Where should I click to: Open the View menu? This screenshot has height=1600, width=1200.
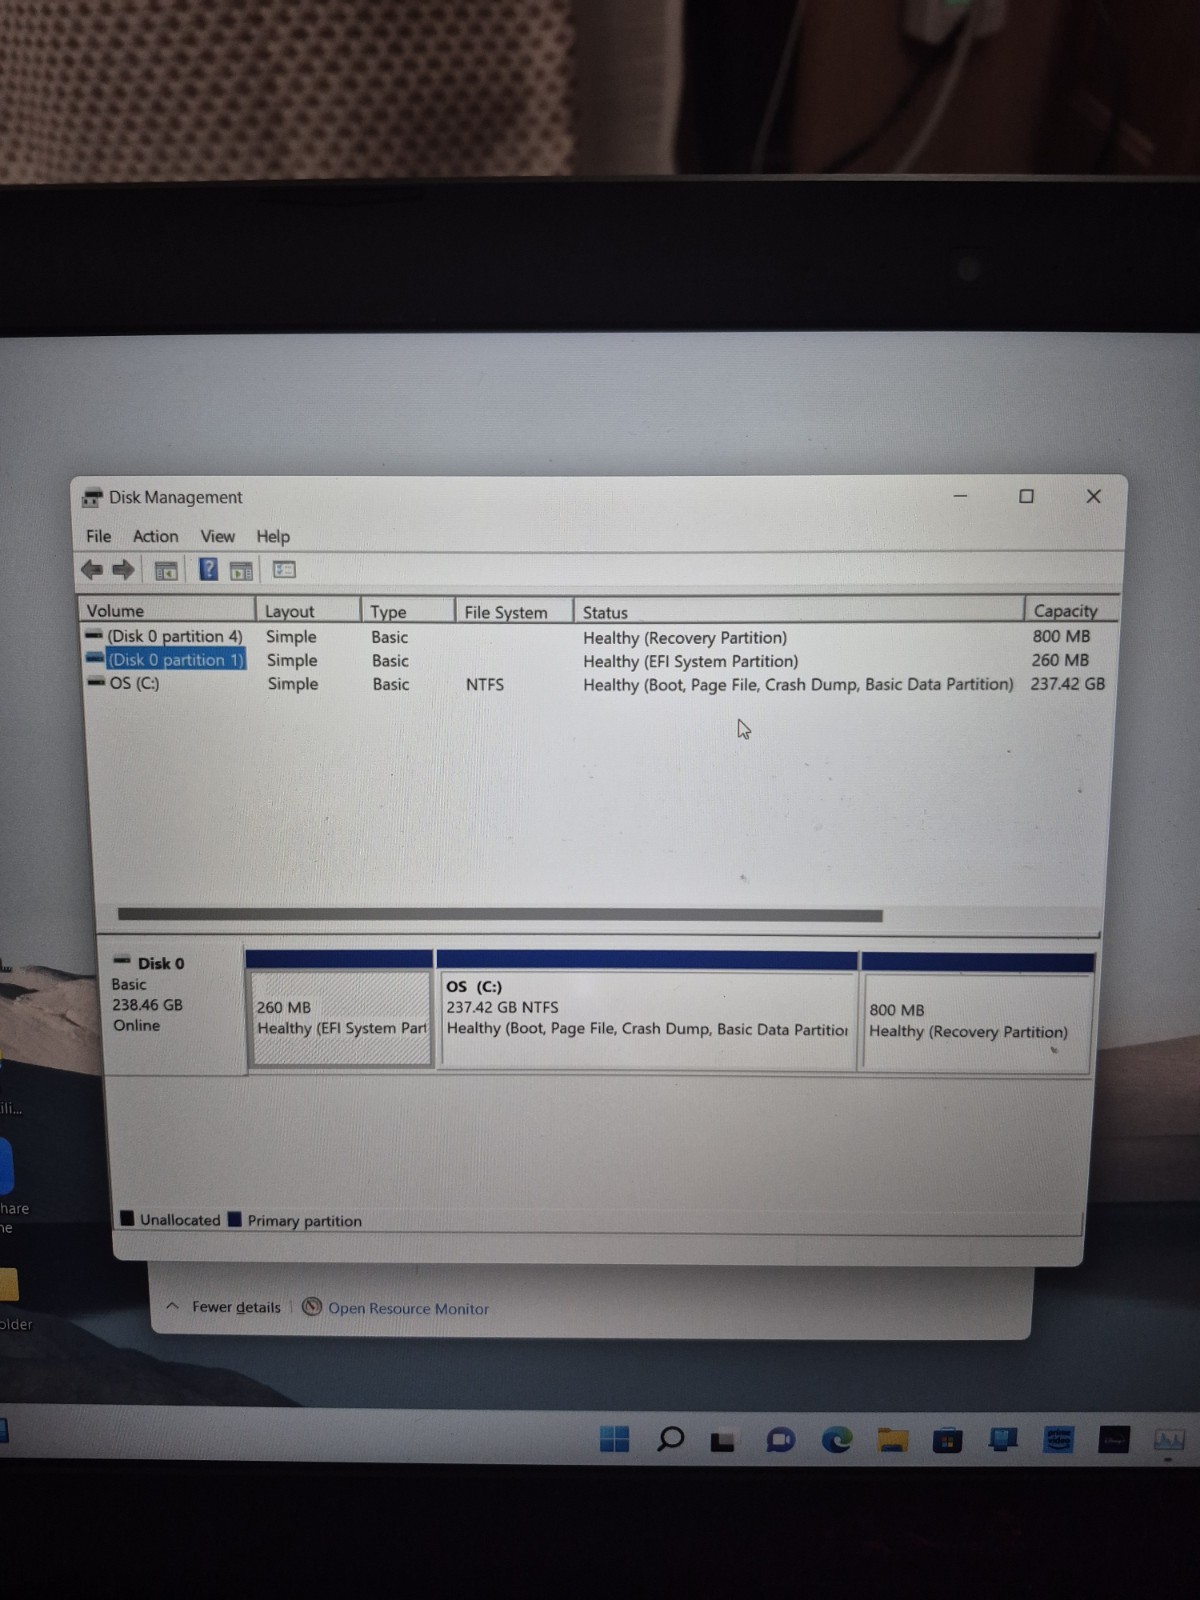pyautogui.click(x=217, y=536)
